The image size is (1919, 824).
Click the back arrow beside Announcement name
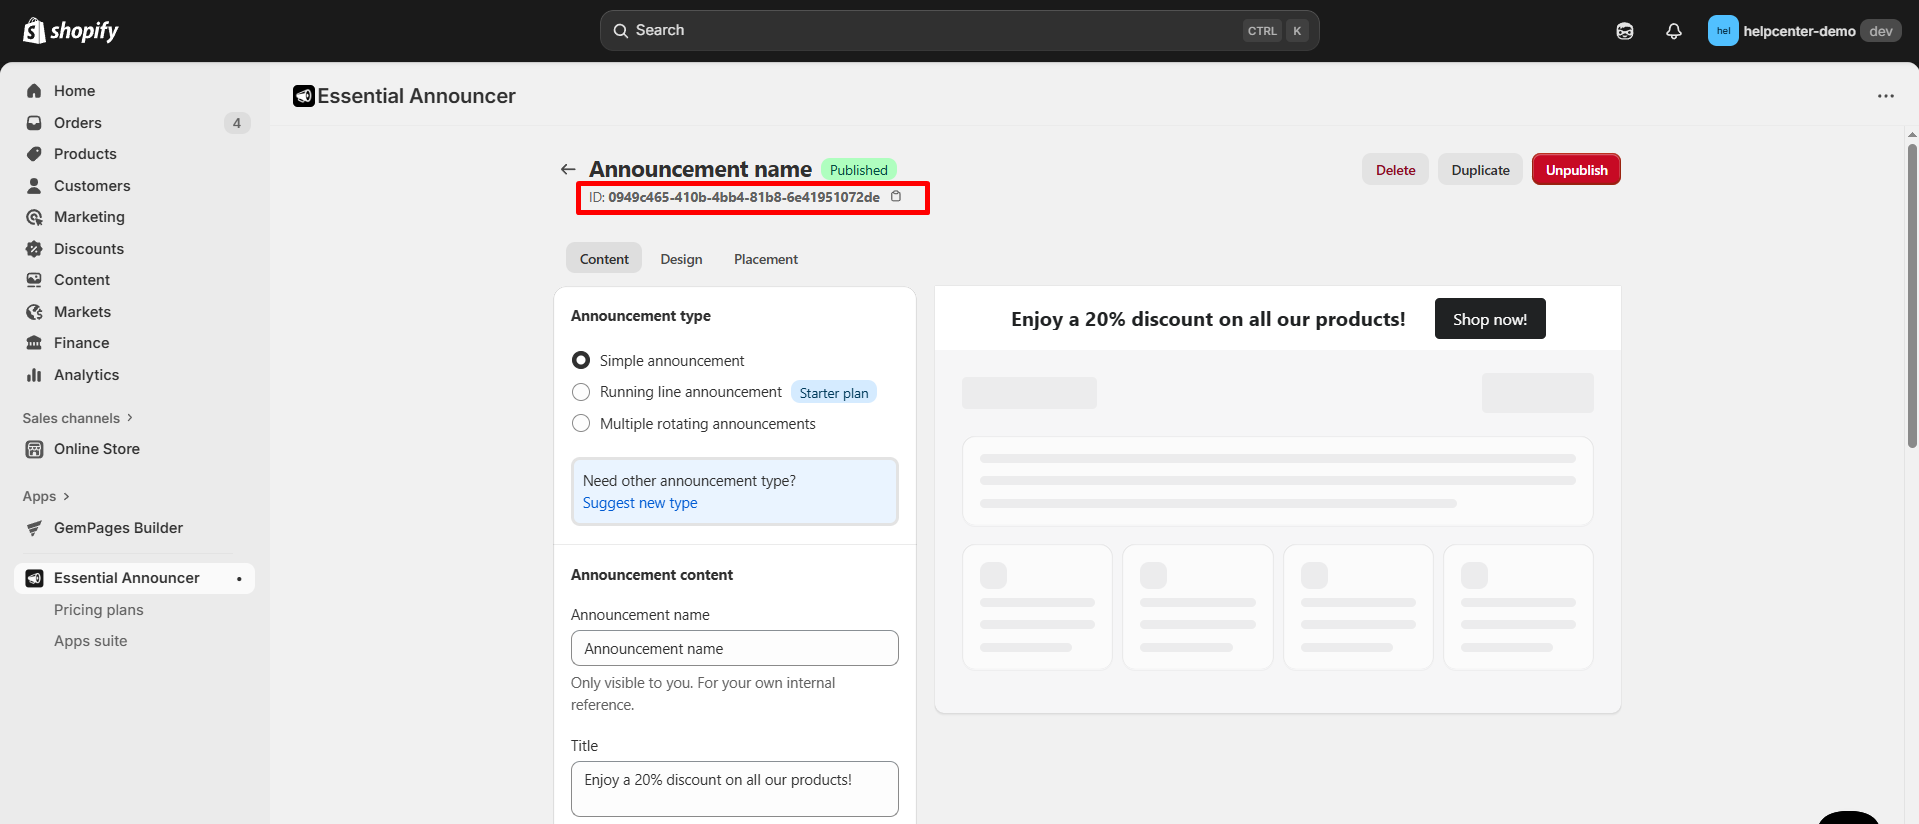pos(568,170)
